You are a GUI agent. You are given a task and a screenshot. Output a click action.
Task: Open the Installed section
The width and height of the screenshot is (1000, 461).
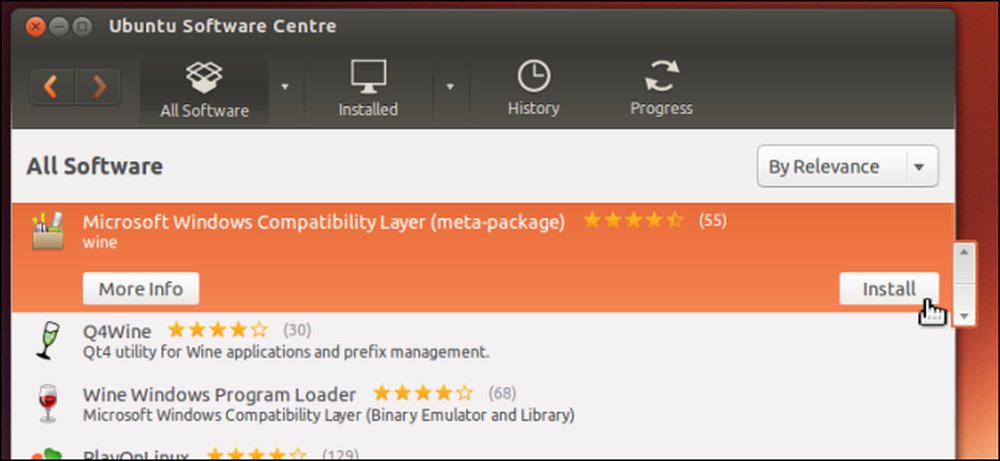[x=368, y=89]
